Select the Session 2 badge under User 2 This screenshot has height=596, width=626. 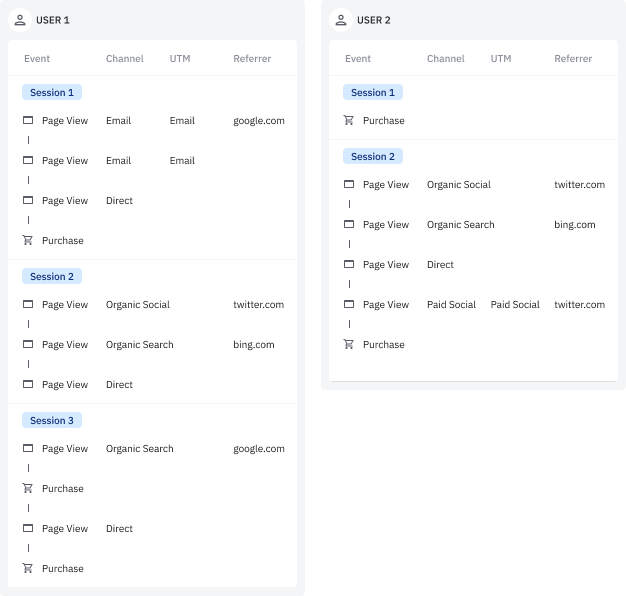[373, 157]
